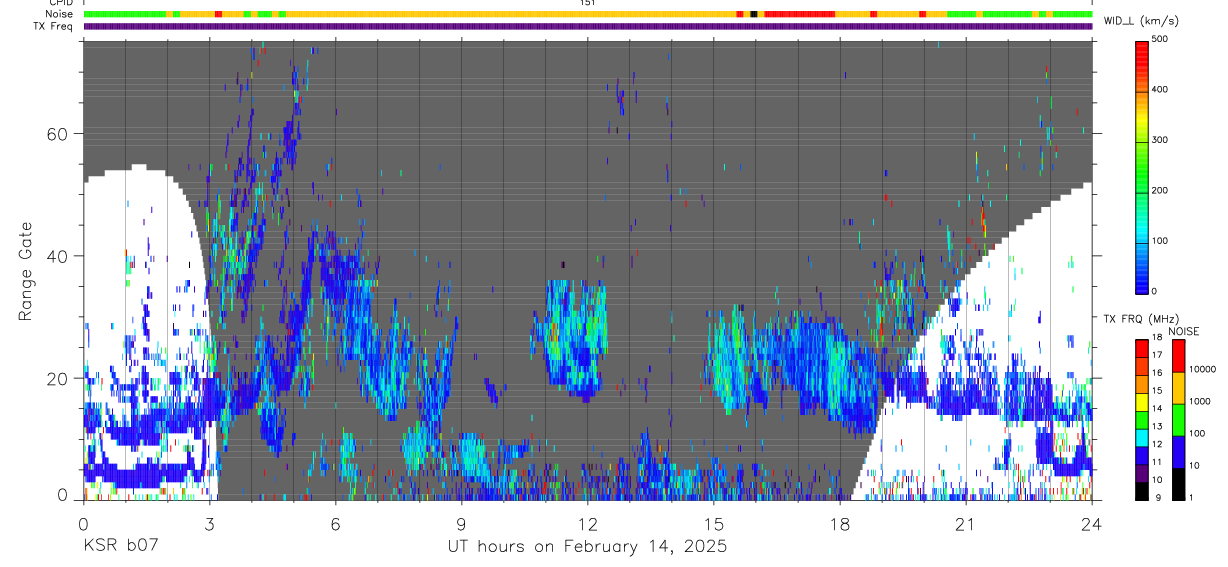Click the 'Noise' row label at top left
Screen dimensions: 1228x567
pos(61,14)
